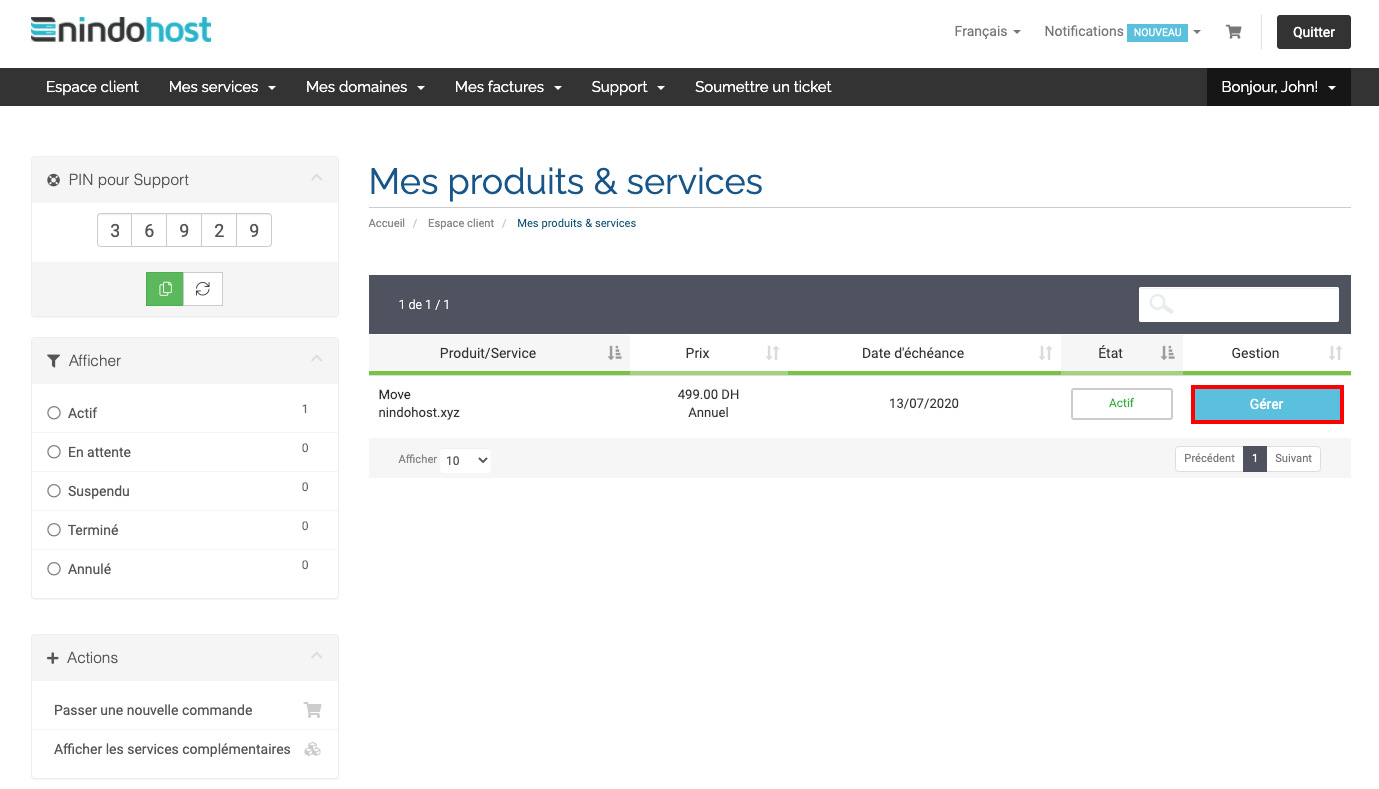The height and width of the screenshot is (789, 1379).
Task: Open the Afficher entries count select
Action: pyautogui.click(x=466, y=460)
